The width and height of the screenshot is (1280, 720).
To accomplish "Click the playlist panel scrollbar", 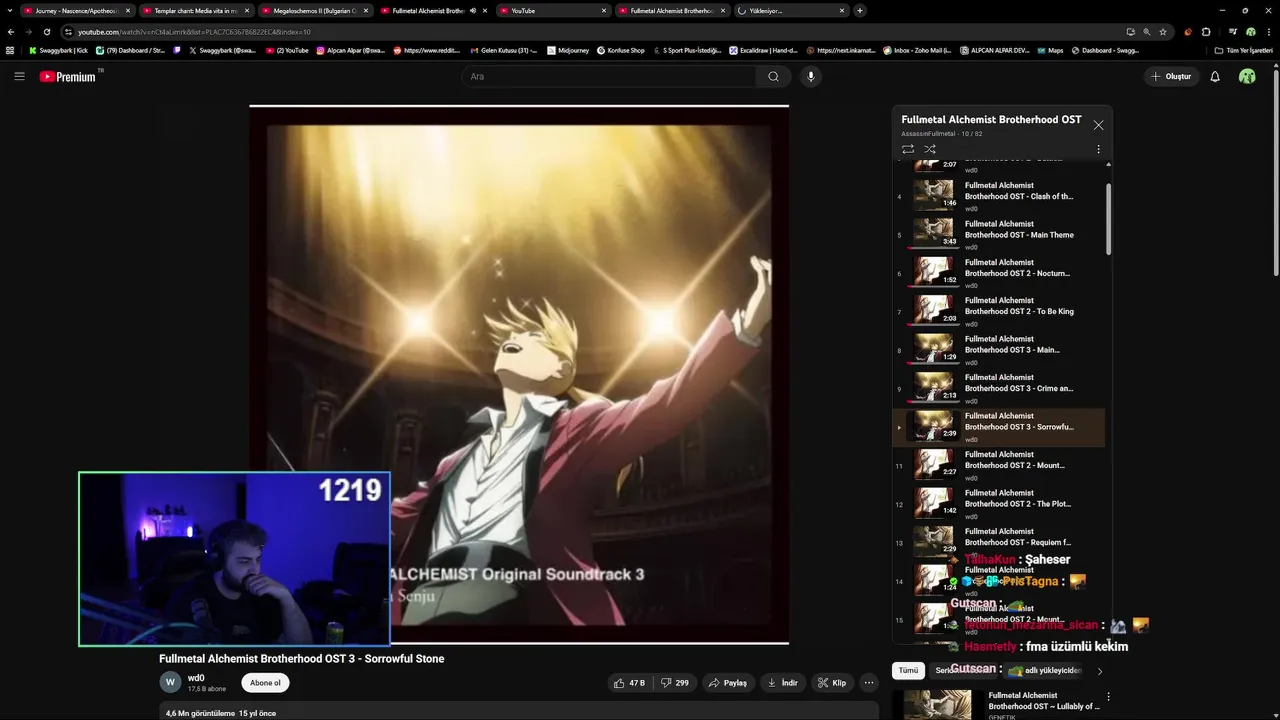I will pyautogui.click(x=1108, y=218).
